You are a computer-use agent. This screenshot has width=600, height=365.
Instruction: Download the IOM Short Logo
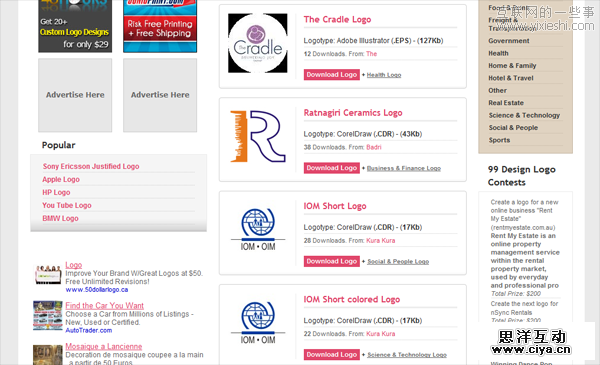click(332, 261)
